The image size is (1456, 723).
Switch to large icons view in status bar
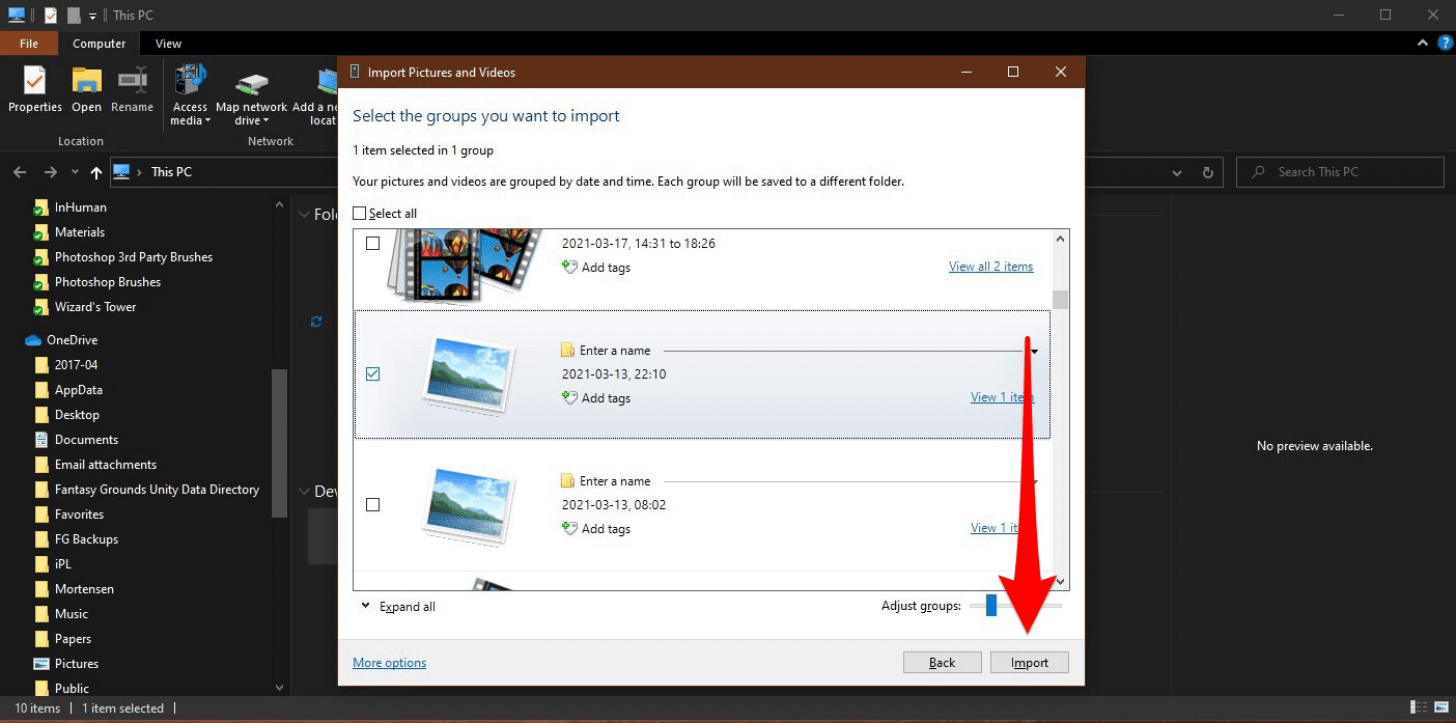[x=1440, y=708]
